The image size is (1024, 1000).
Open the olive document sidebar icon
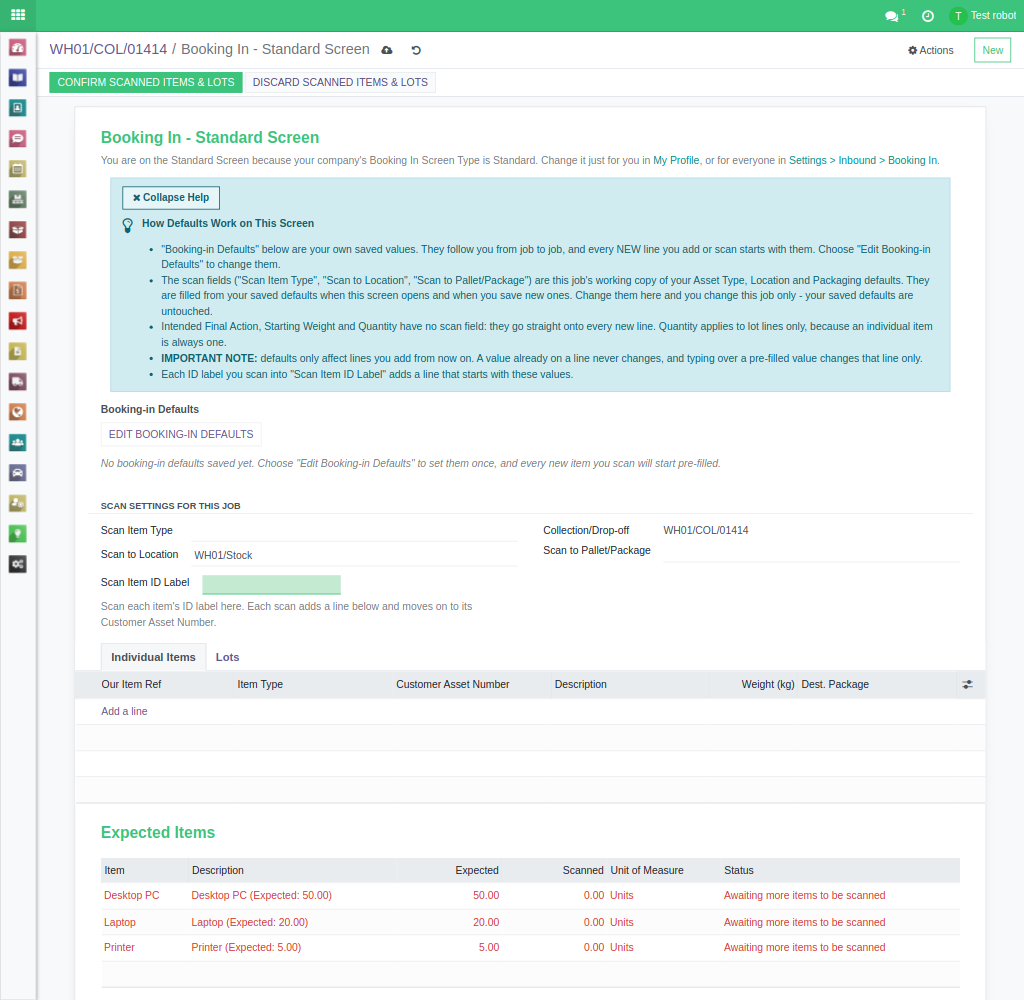click(18, 351)
